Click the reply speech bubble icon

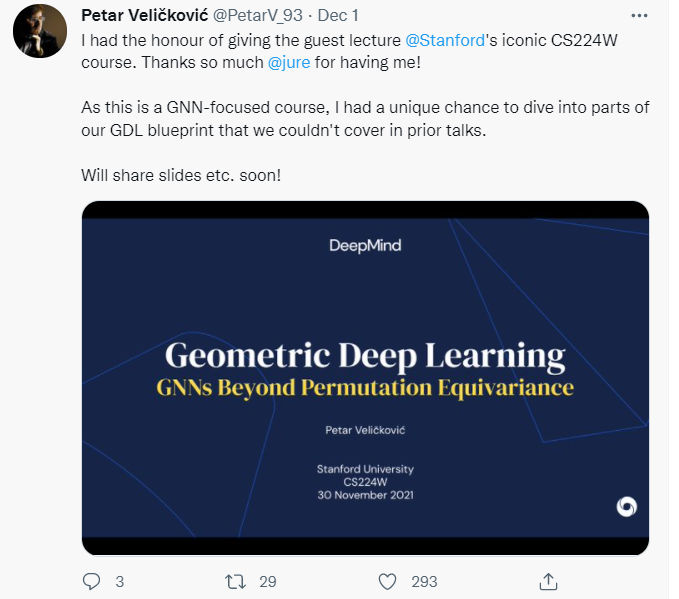(x=91, y=581)
